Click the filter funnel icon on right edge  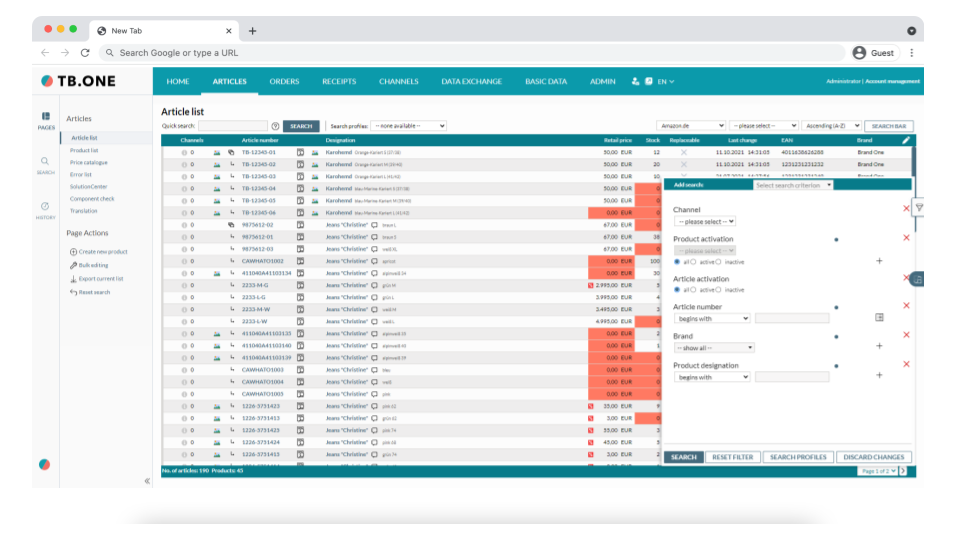[x=919, y=208]
